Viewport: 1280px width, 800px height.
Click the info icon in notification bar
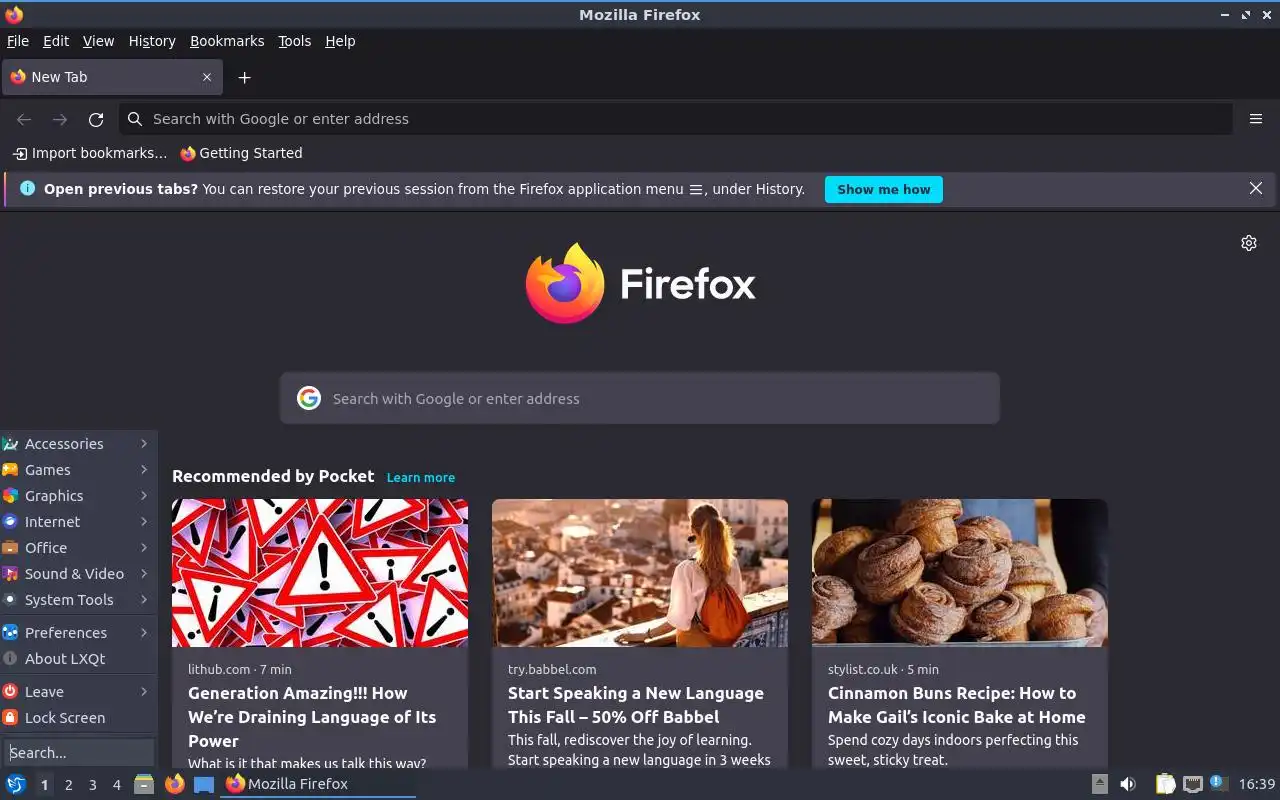pyautogui.click(x=27, y=188)
